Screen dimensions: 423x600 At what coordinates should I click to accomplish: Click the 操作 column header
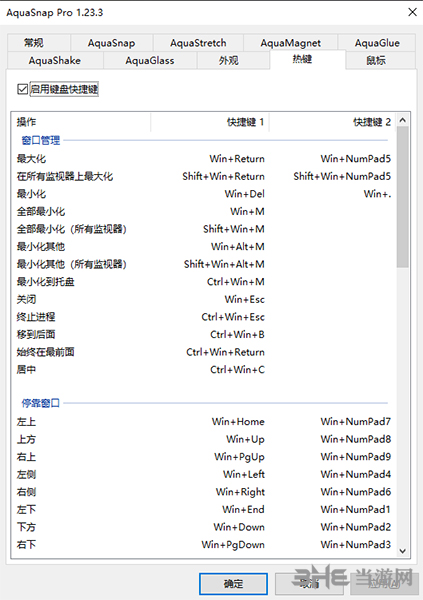click(x=81, y=122)
